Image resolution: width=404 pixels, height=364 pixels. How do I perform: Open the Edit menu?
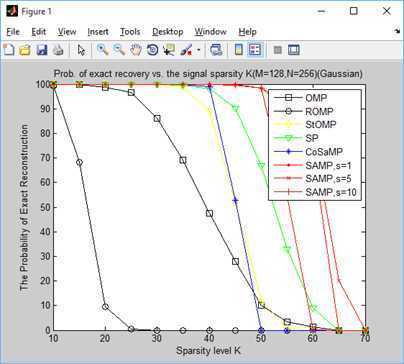38,32
